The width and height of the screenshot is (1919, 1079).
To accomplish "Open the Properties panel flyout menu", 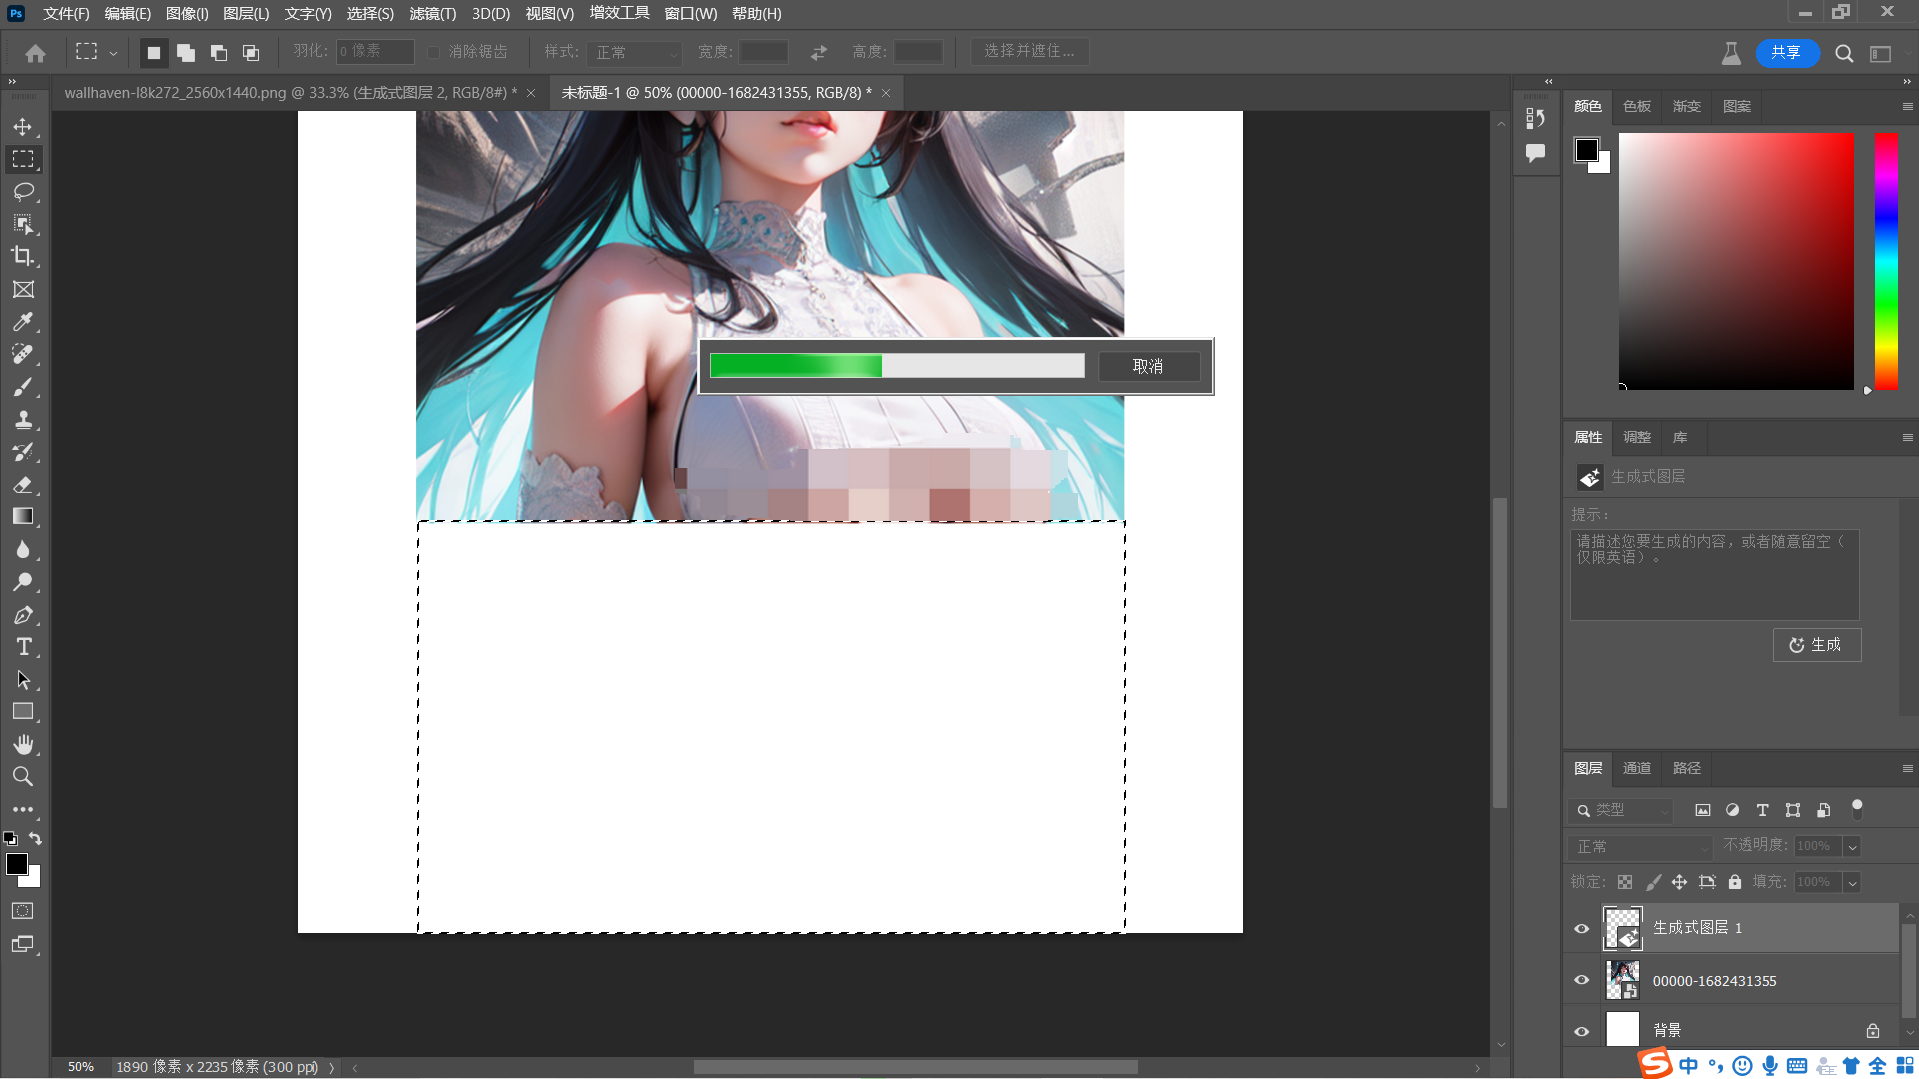I will [1907, 437].
